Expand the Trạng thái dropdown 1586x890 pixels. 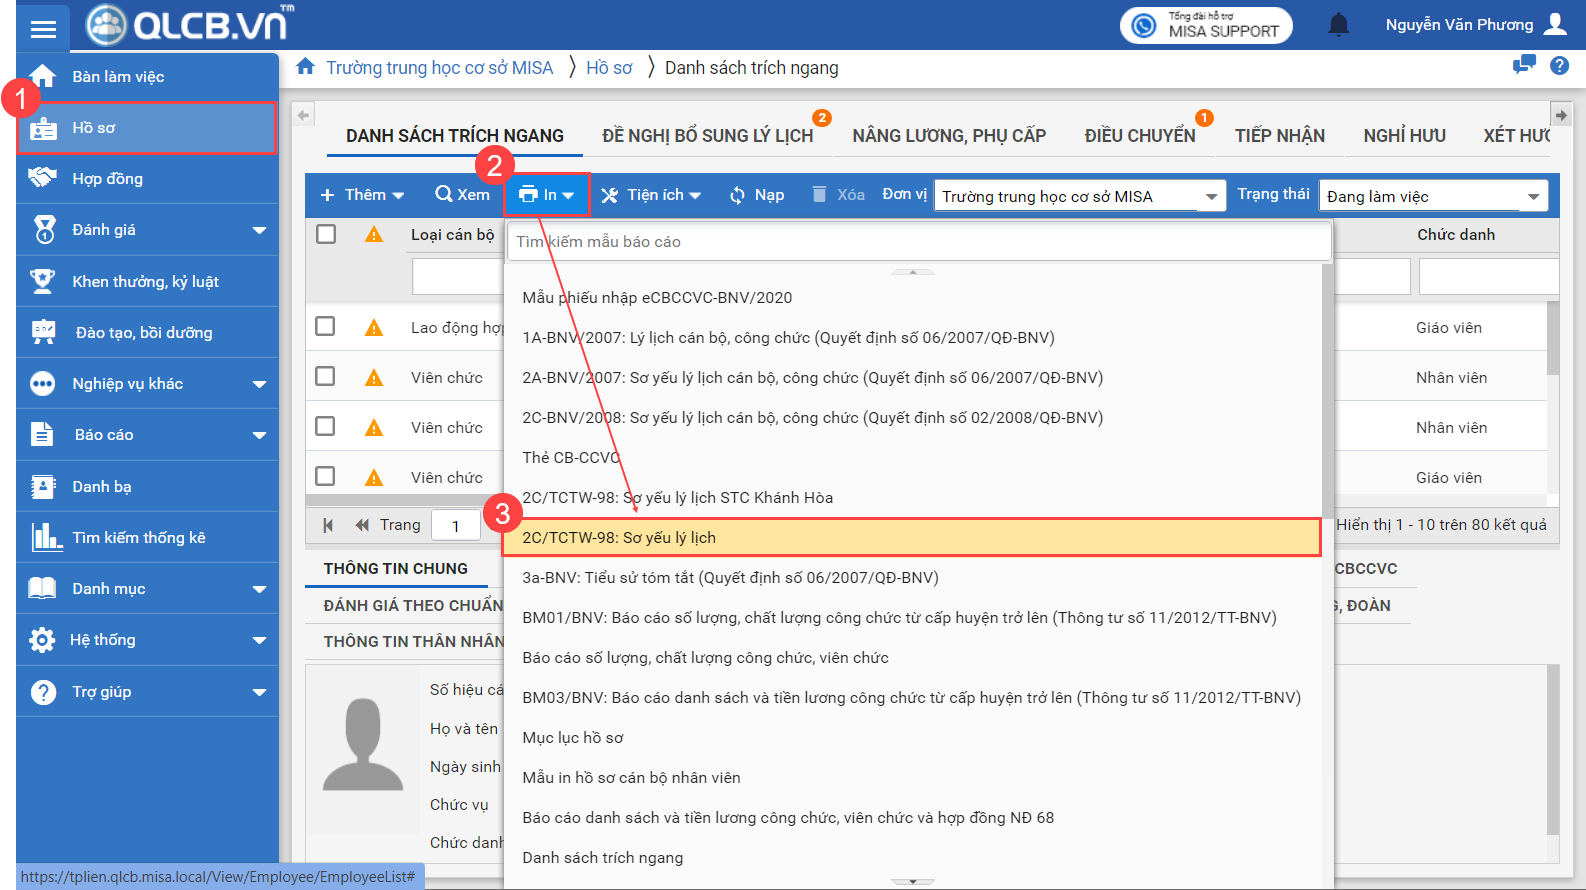[x=1533, y=196]
